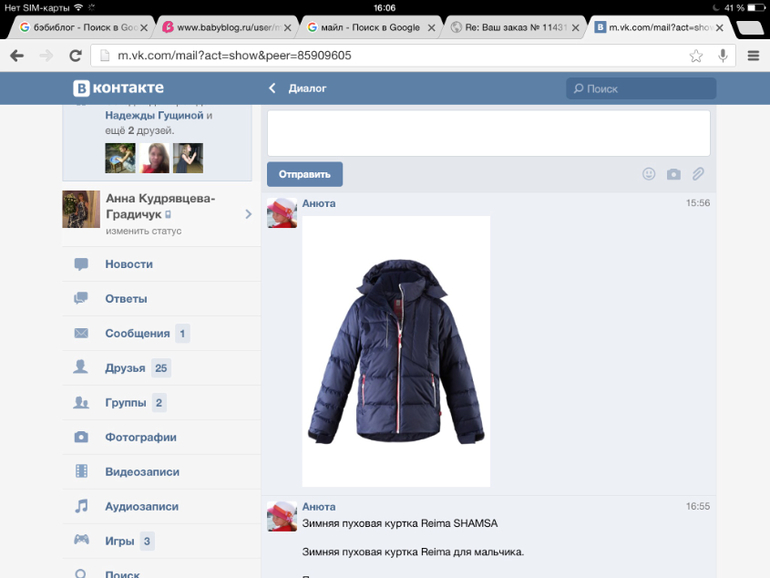Switch to the babyblog.ru tab
Image resolution: width=770 pixels, height=578 pixels.
tap(225, 27)
